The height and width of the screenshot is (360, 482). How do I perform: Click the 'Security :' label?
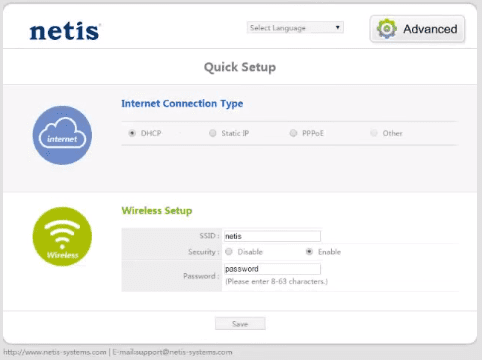pos(204,252)
